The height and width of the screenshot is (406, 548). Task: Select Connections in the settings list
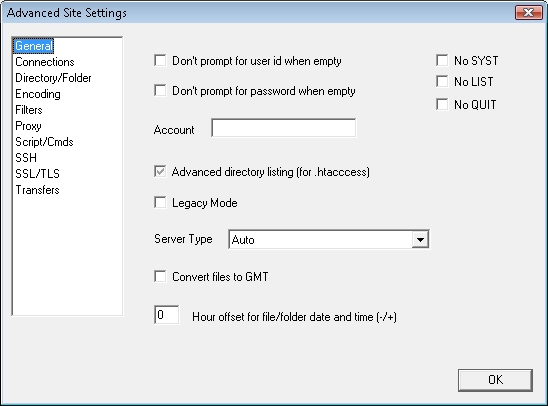(x=45, y=62)
